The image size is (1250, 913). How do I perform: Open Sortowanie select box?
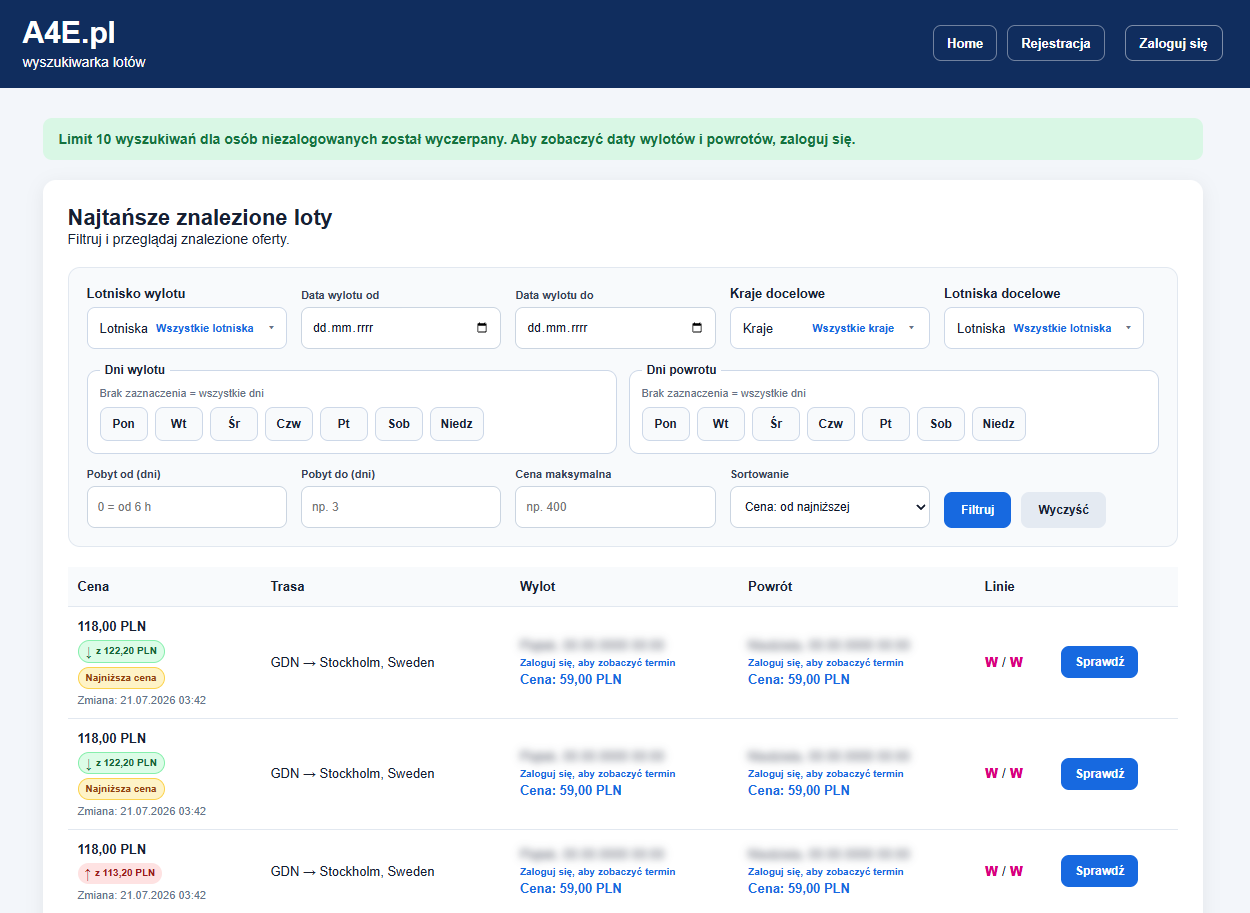tap(830, 507)
